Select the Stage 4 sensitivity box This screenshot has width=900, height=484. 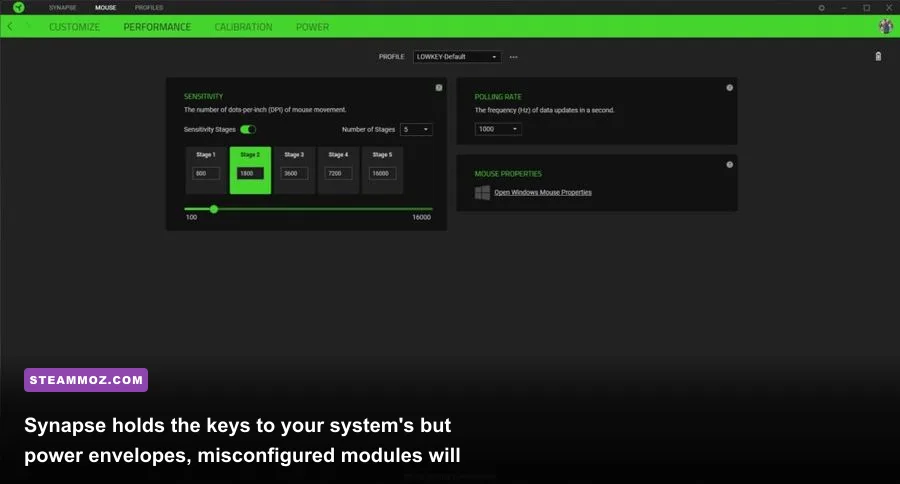(339, 170)
